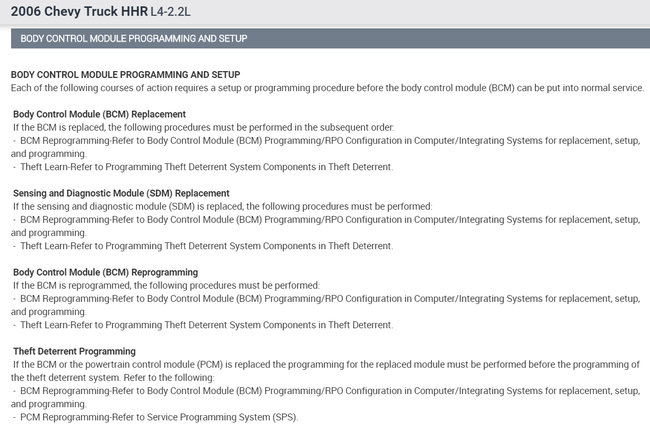Open Theft Learn reference under BCM Replacement
This screenshot has height=432, width=650.
(205, 166)
